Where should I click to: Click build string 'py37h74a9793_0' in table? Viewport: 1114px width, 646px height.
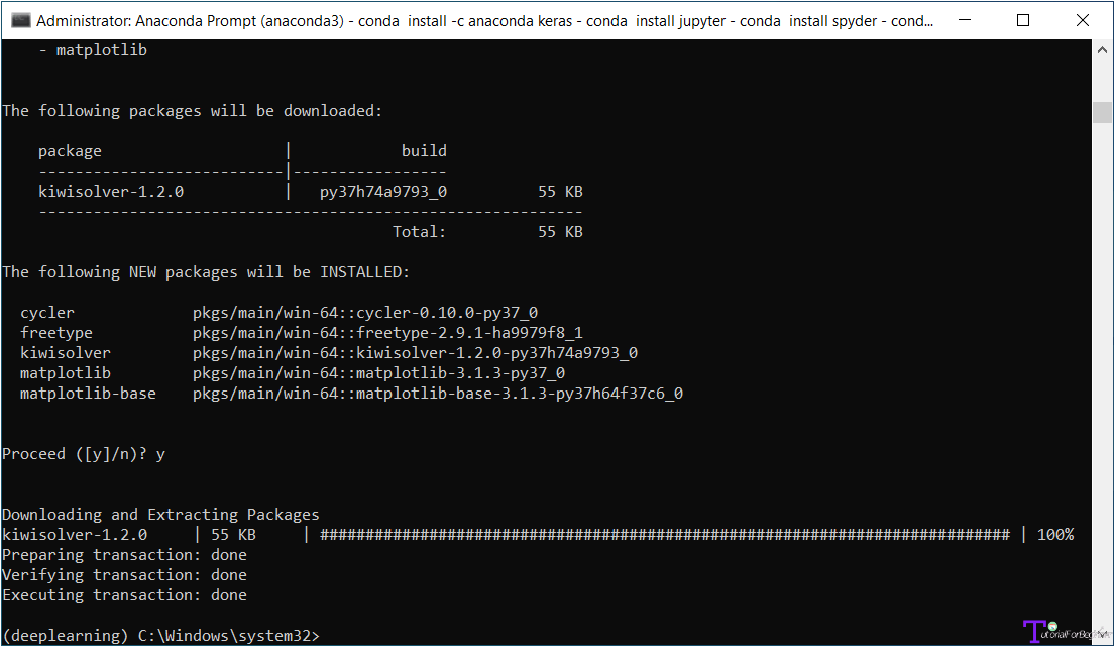(x=383, y=192)
